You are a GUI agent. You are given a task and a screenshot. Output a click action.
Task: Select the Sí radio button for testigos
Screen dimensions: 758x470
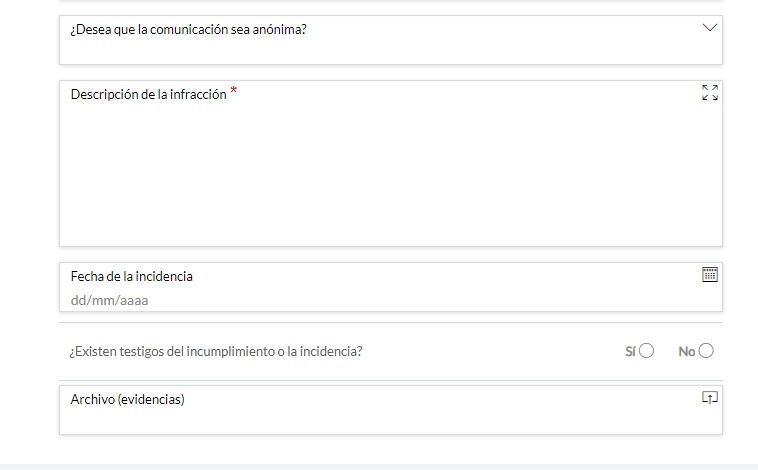click(646, 351)
